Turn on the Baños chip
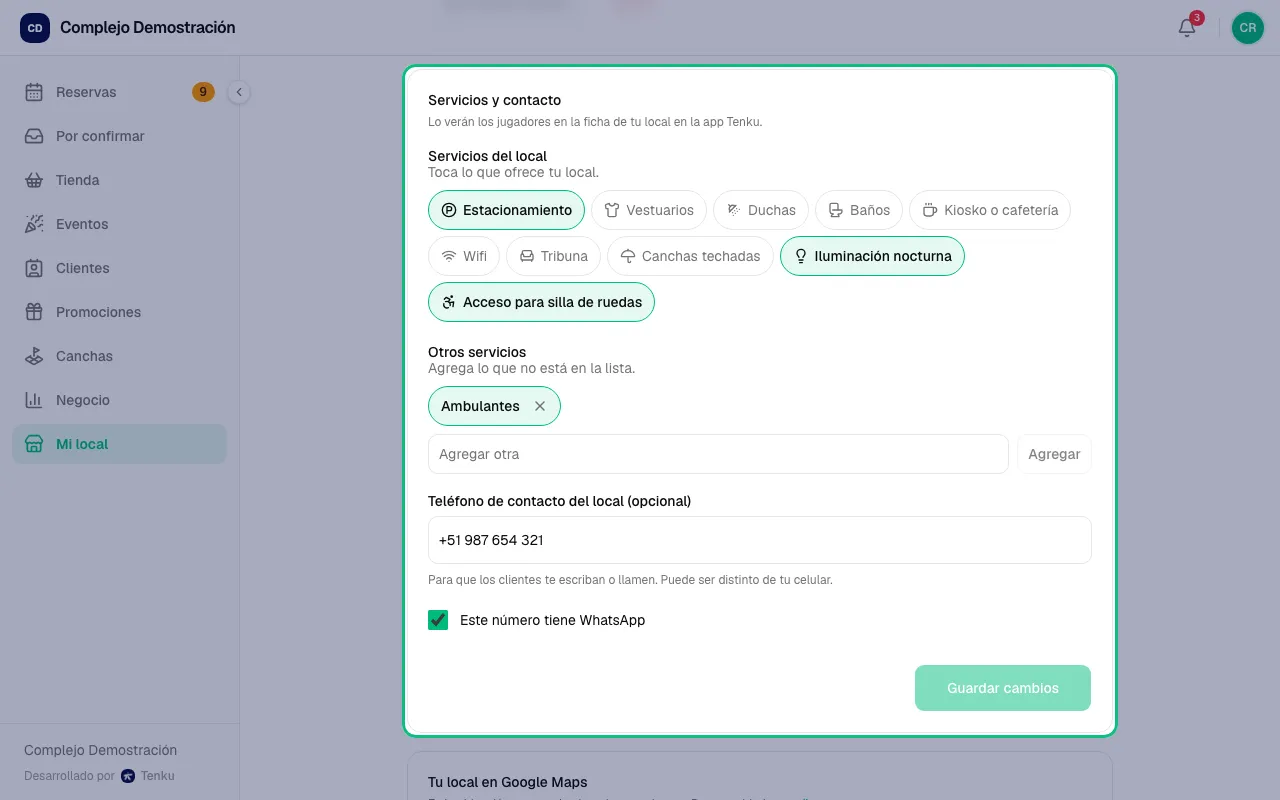The width and height of the screenshot is (1280, 800). point(859,210)
